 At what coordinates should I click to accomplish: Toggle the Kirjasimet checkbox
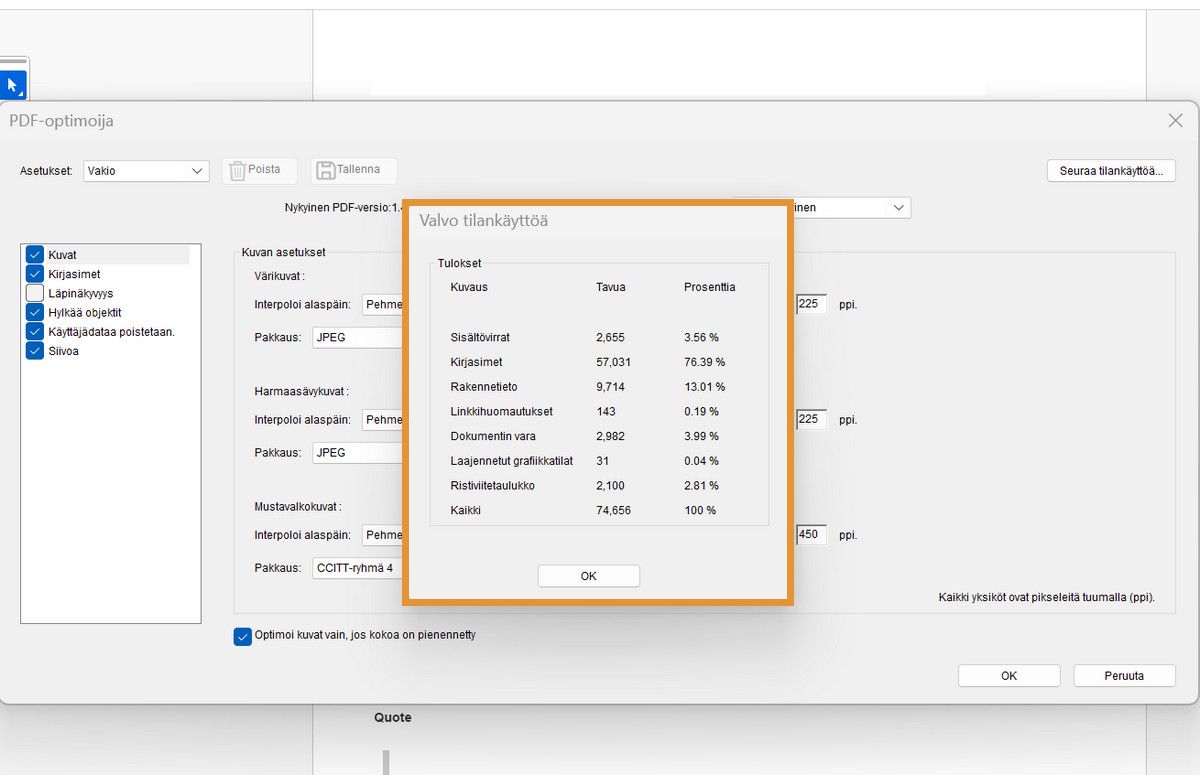(x=35, y=274)
